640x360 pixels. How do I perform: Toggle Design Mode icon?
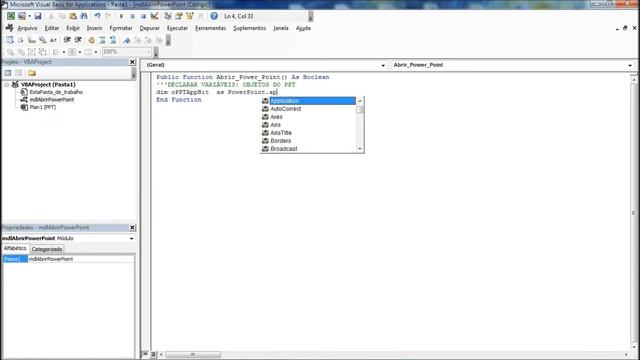point(154,16)
